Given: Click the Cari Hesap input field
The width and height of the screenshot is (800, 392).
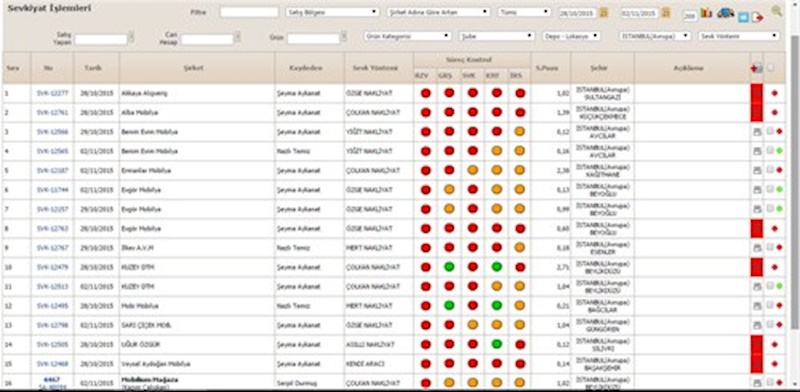Looking at the screenshot, I should coord(207,39).
